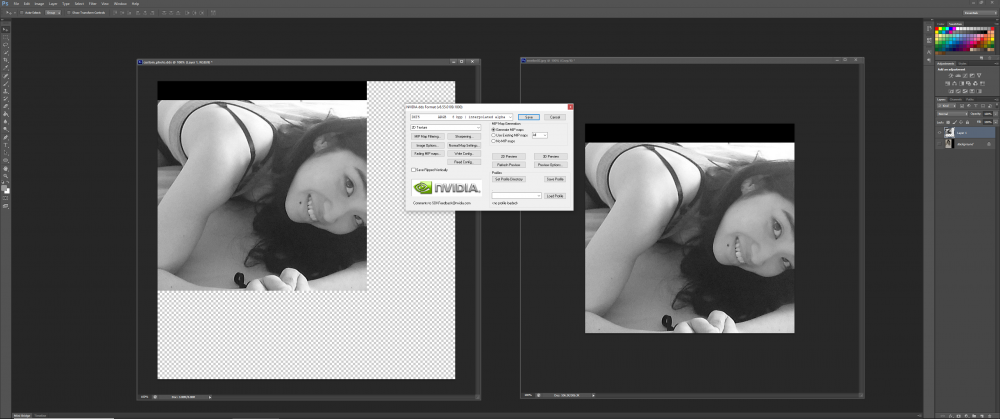
Task: Open the Image menu
Action: pos(39,4)
